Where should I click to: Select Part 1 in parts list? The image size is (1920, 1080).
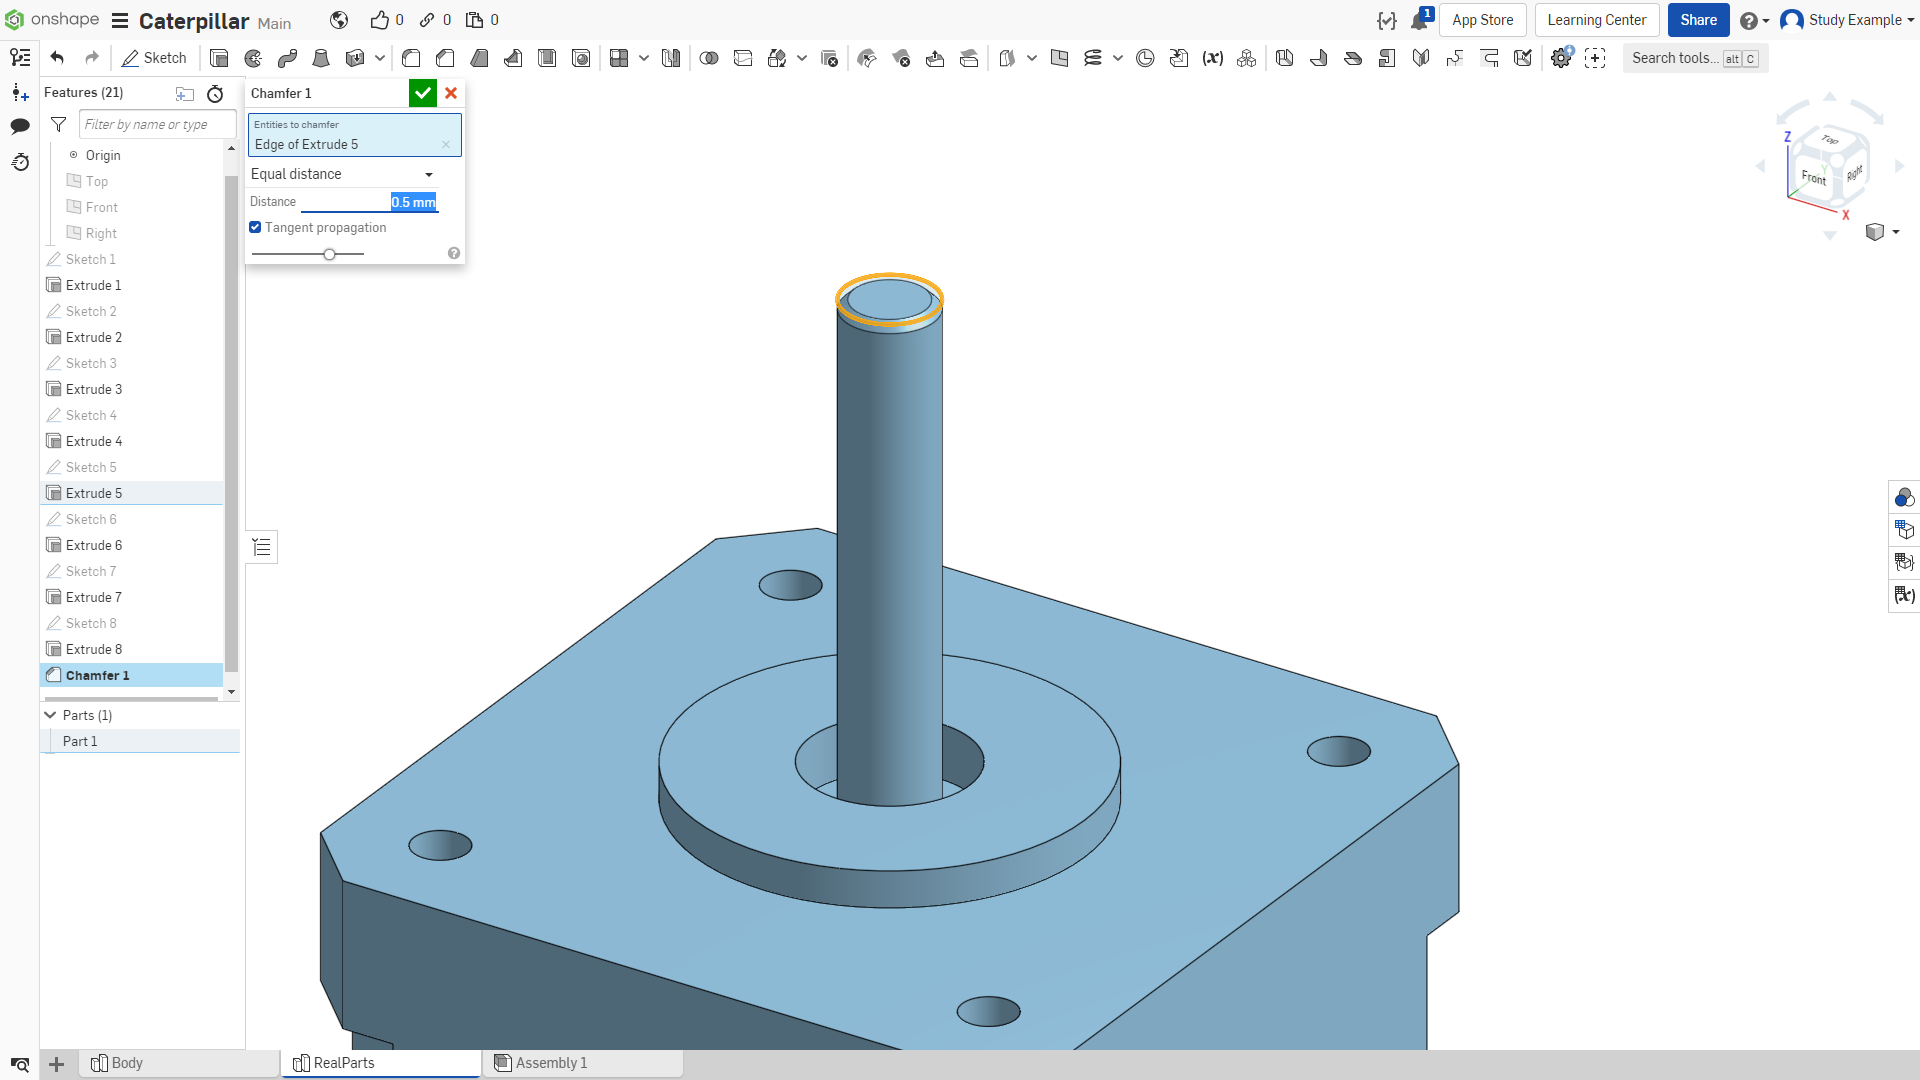click(x=140, y=741)
